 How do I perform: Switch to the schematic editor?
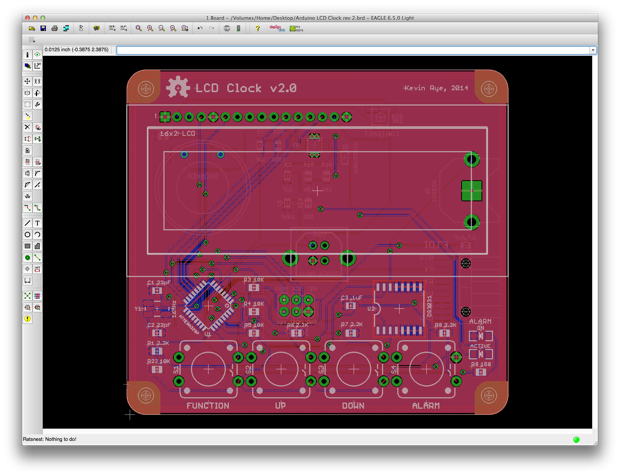[x=81, y=28]
